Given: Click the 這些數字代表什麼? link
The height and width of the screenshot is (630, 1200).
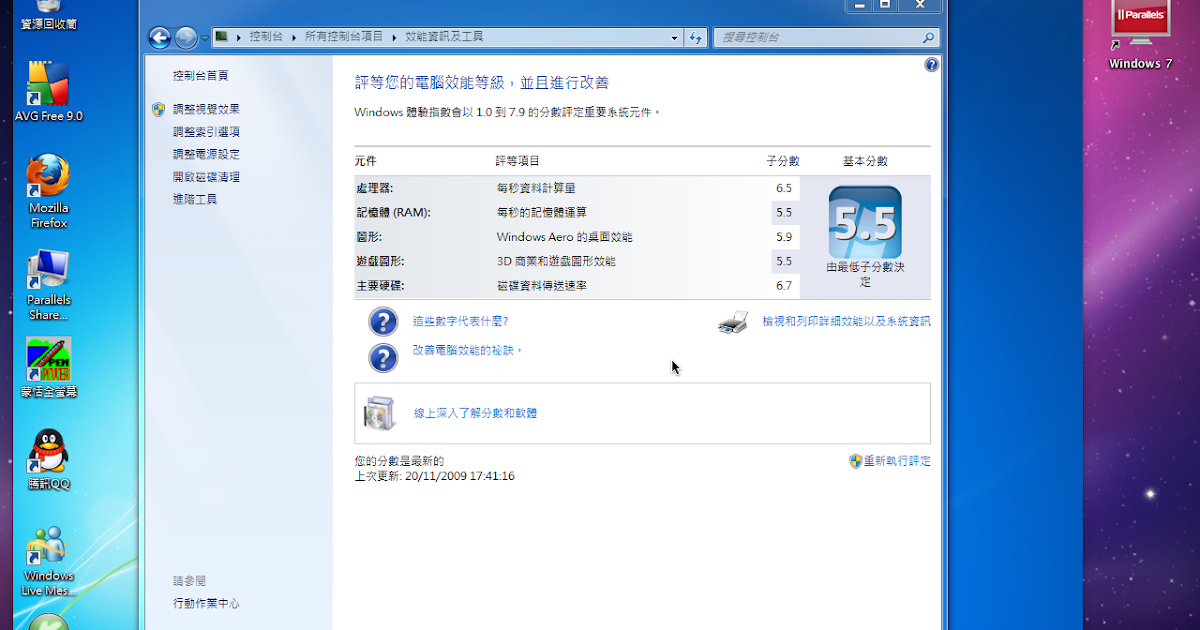Looking at the screenshot, I should click(461, 321).
